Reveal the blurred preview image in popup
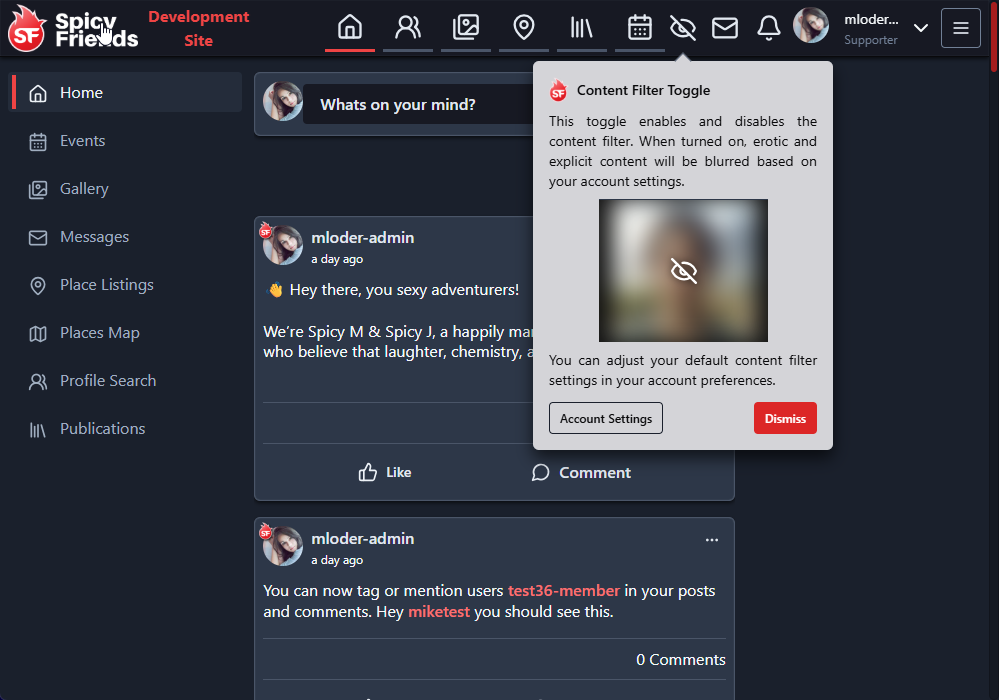The image size is (999, 700). point(683,271)
